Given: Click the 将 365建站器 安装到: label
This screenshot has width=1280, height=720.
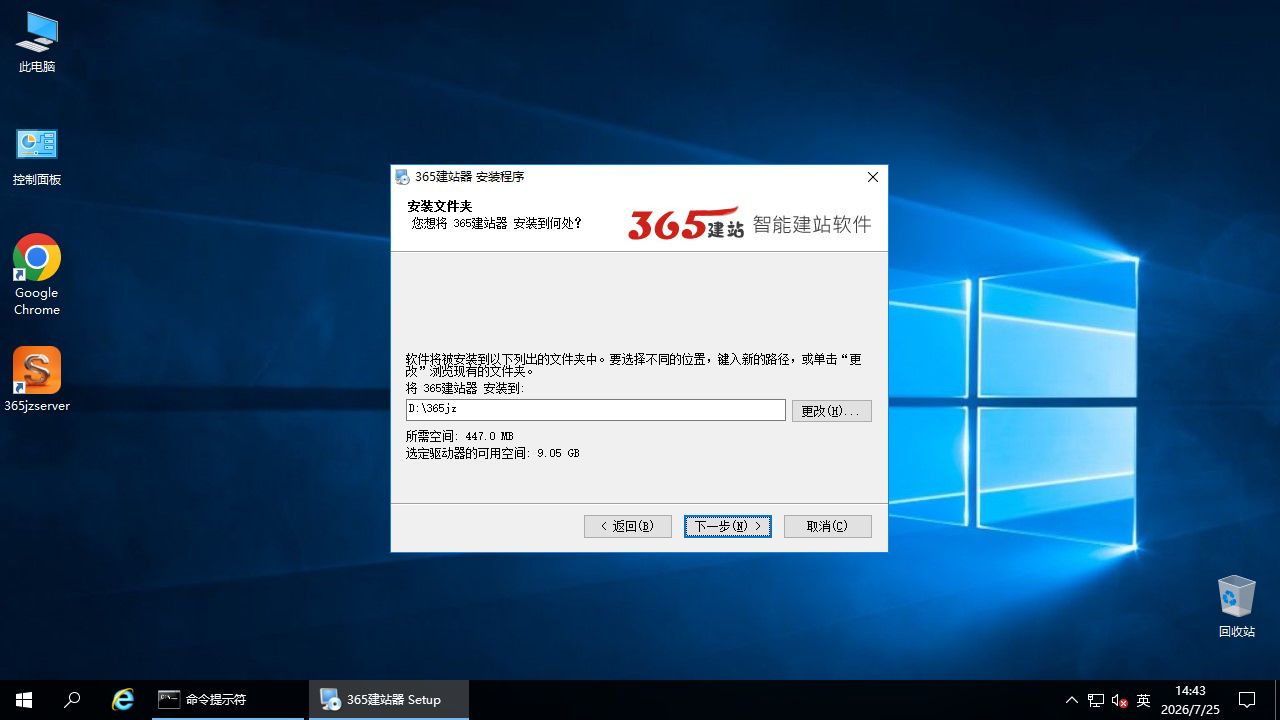Looking at the screenshot, I should (465, 388).
